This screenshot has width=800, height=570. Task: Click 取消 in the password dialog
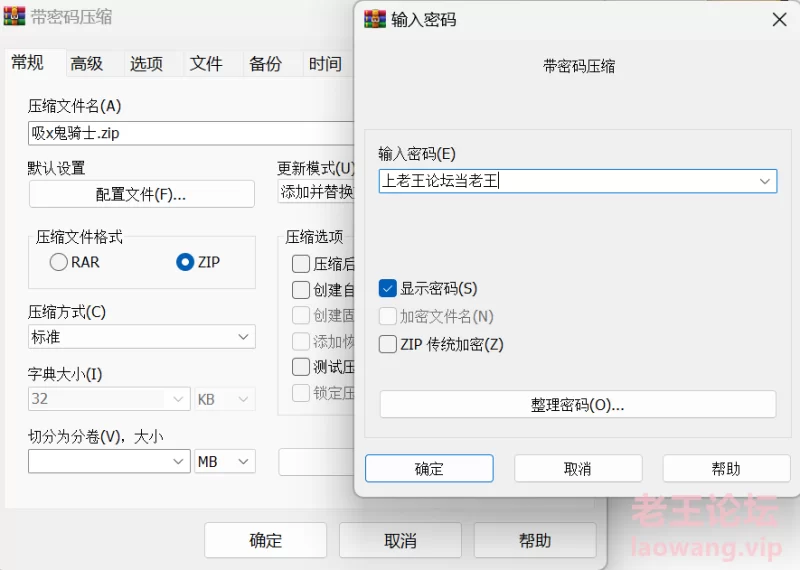pyautogui.click(x=577, y=468)
